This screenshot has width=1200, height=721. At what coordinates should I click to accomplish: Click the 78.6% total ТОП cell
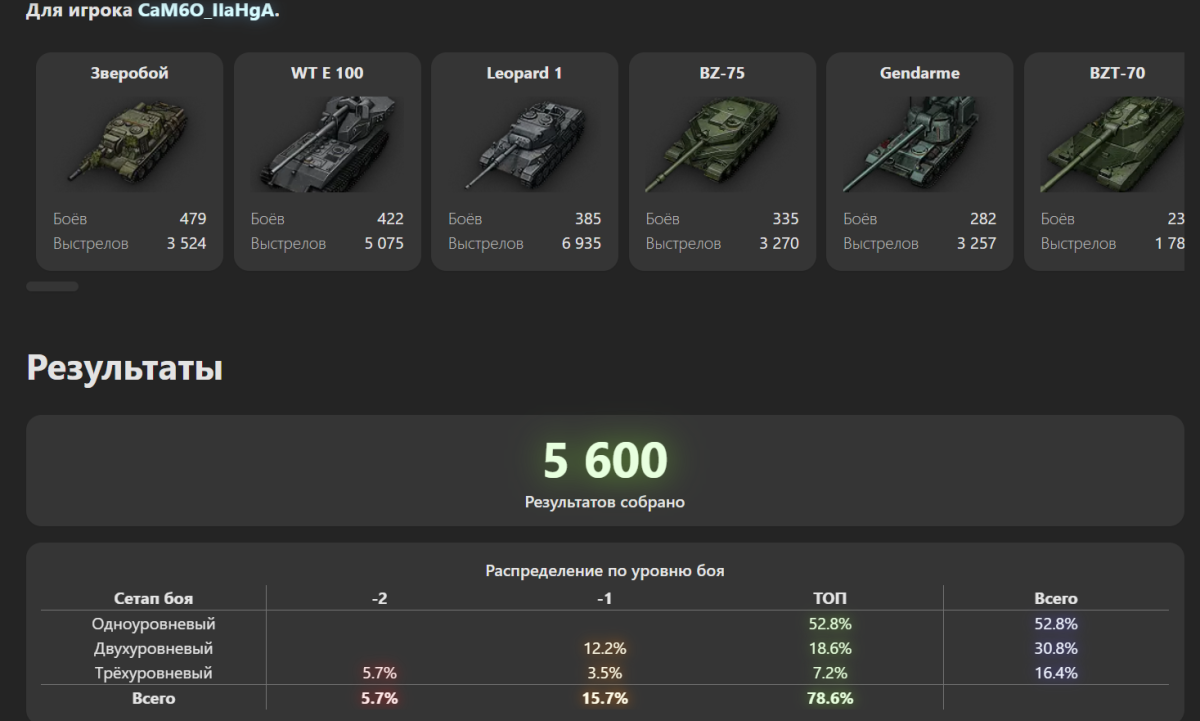click(x=829, y=699)
